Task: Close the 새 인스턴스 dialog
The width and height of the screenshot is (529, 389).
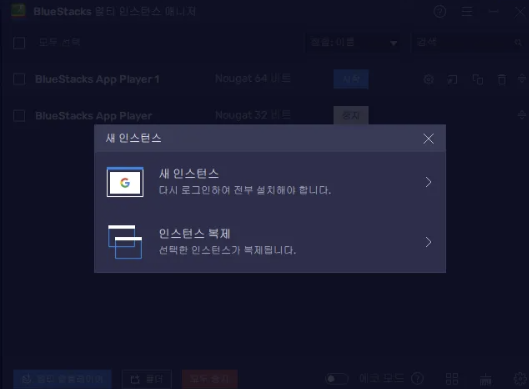Action: click(x=428, y=139)
